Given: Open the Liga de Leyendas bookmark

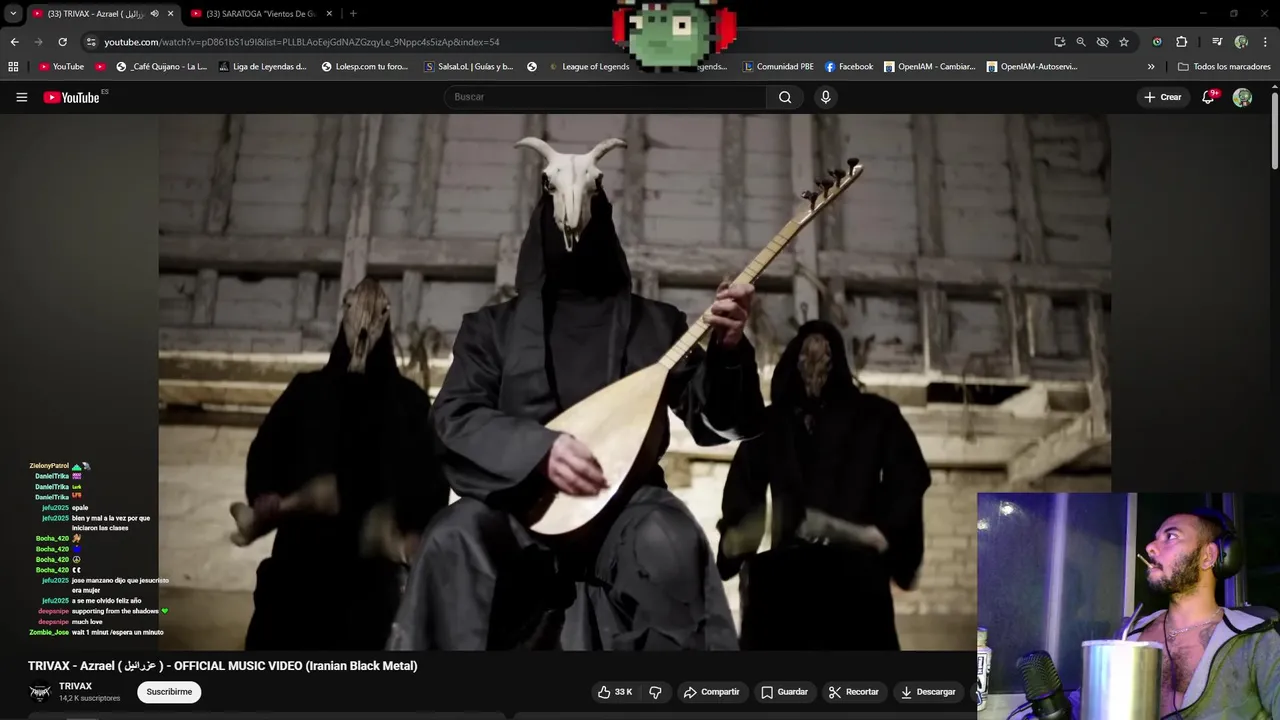Looking at the screenshot, I should tap(263, 67).
